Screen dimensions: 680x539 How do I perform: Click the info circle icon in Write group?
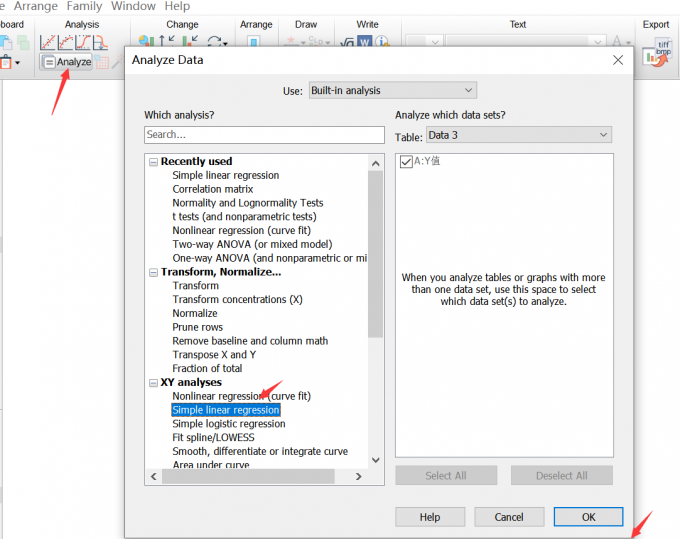[x=382, y=42]
